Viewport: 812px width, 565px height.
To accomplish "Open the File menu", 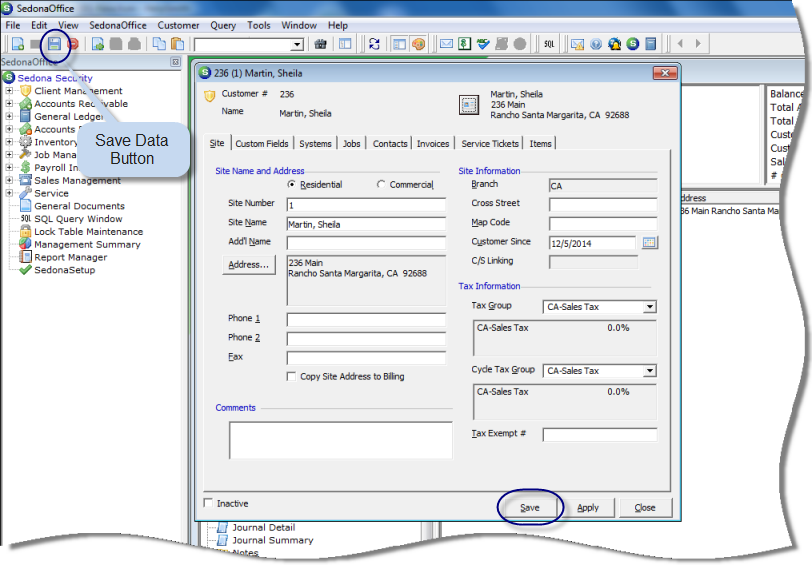I will click(13, 25).
